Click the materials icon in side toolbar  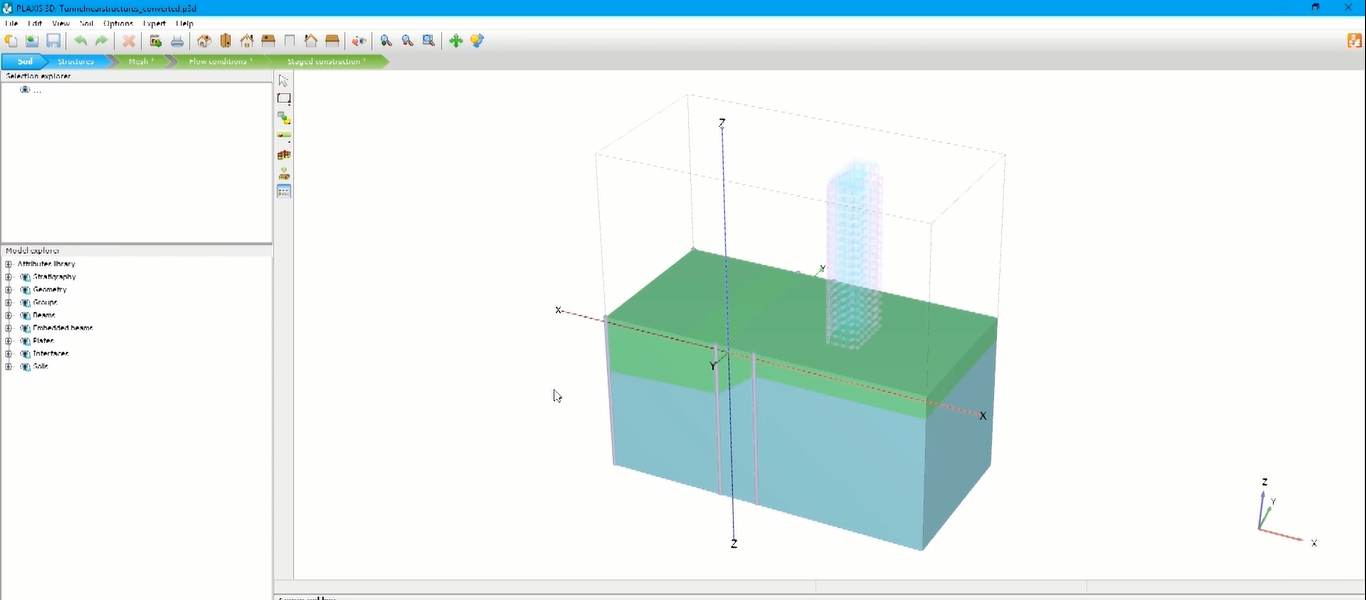pyautogui.click(x=284, y=155)
